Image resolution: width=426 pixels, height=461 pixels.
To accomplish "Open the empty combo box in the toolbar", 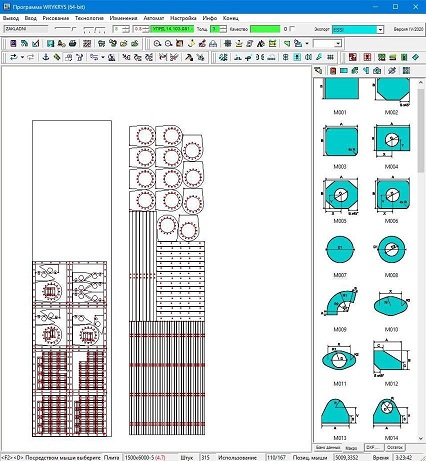I will point(328,44).
